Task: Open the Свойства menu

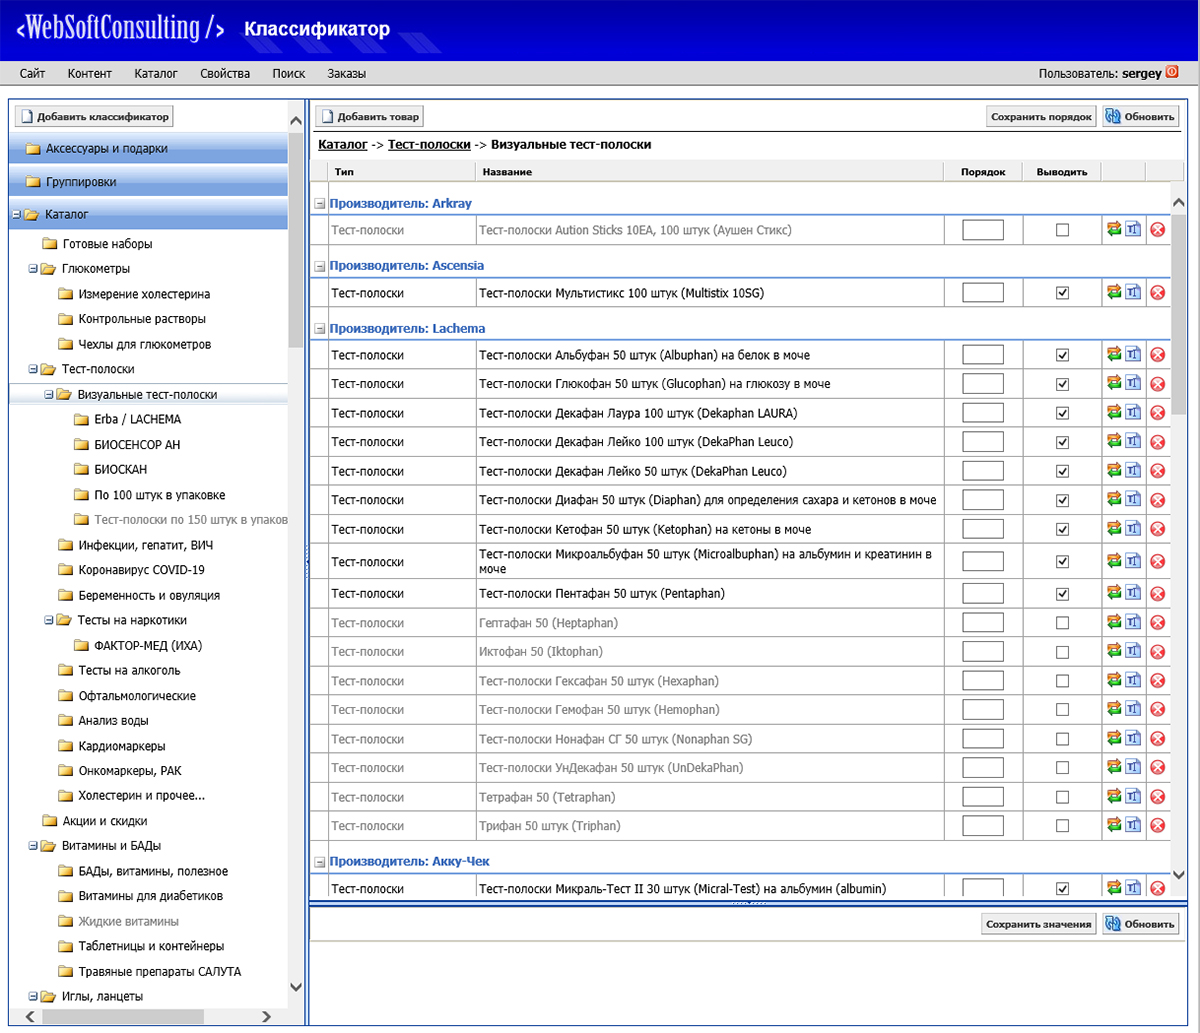Action: pyautogui.click(x=225, y=73)
